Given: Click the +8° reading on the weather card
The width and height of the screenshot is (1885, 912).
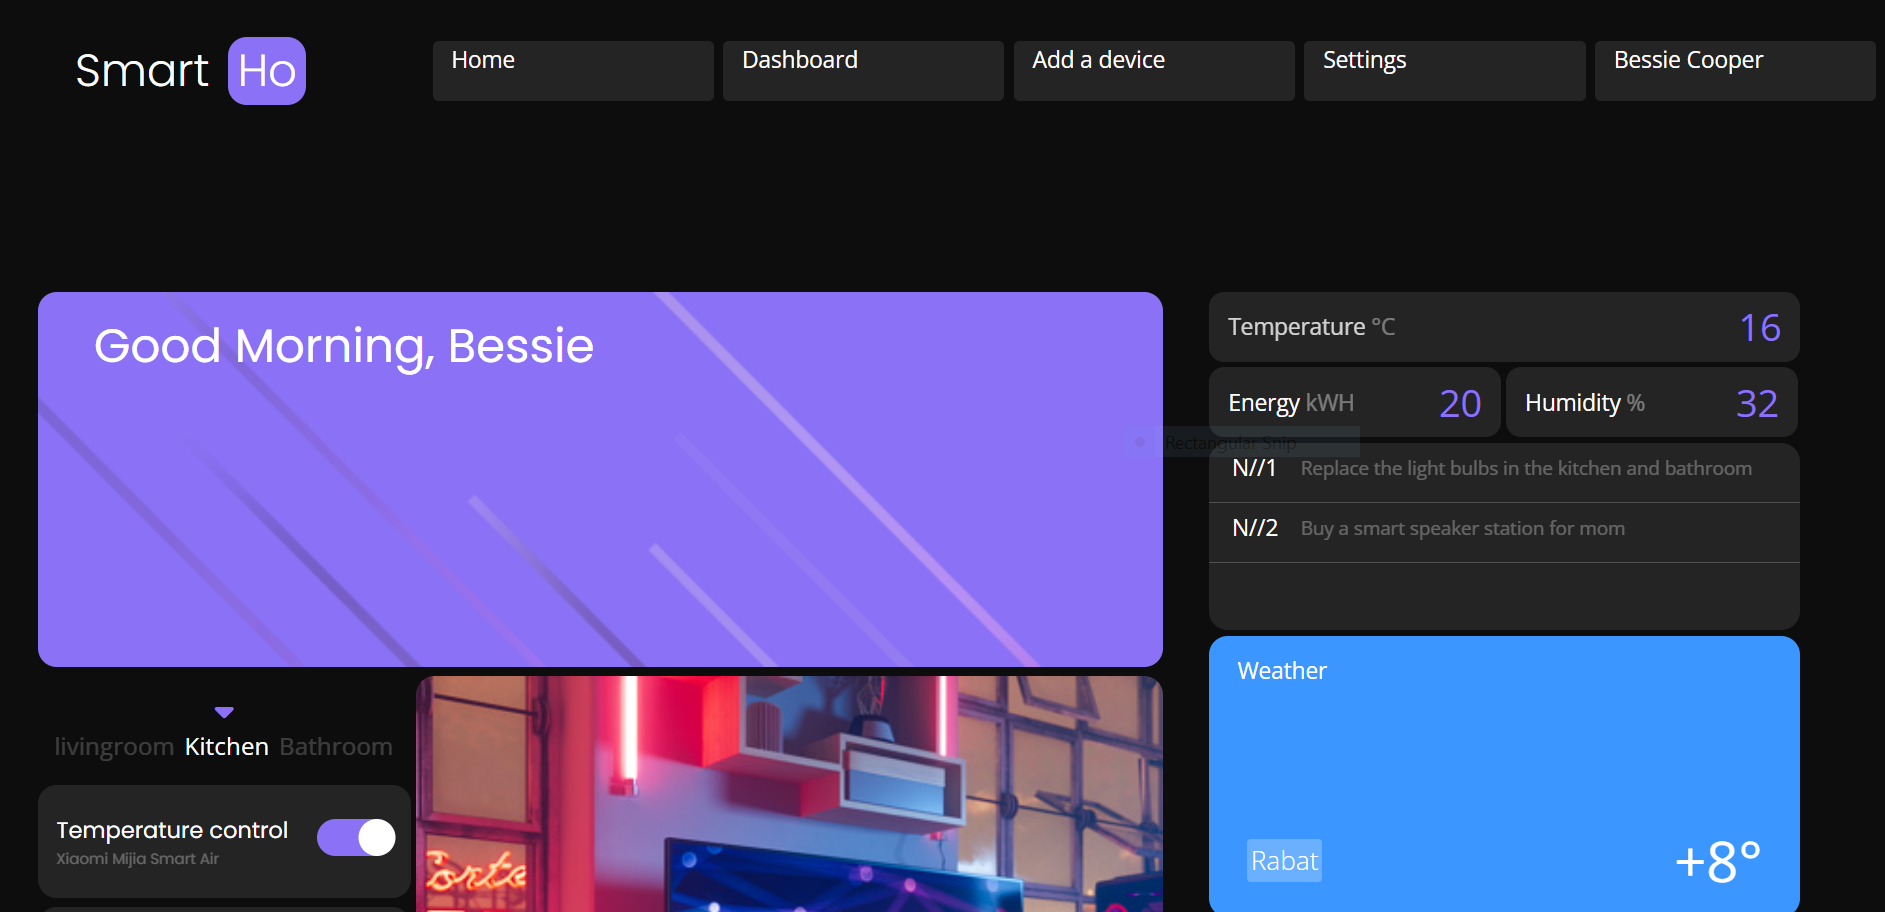Looking at the screenshot, I should coord(1718,861).
